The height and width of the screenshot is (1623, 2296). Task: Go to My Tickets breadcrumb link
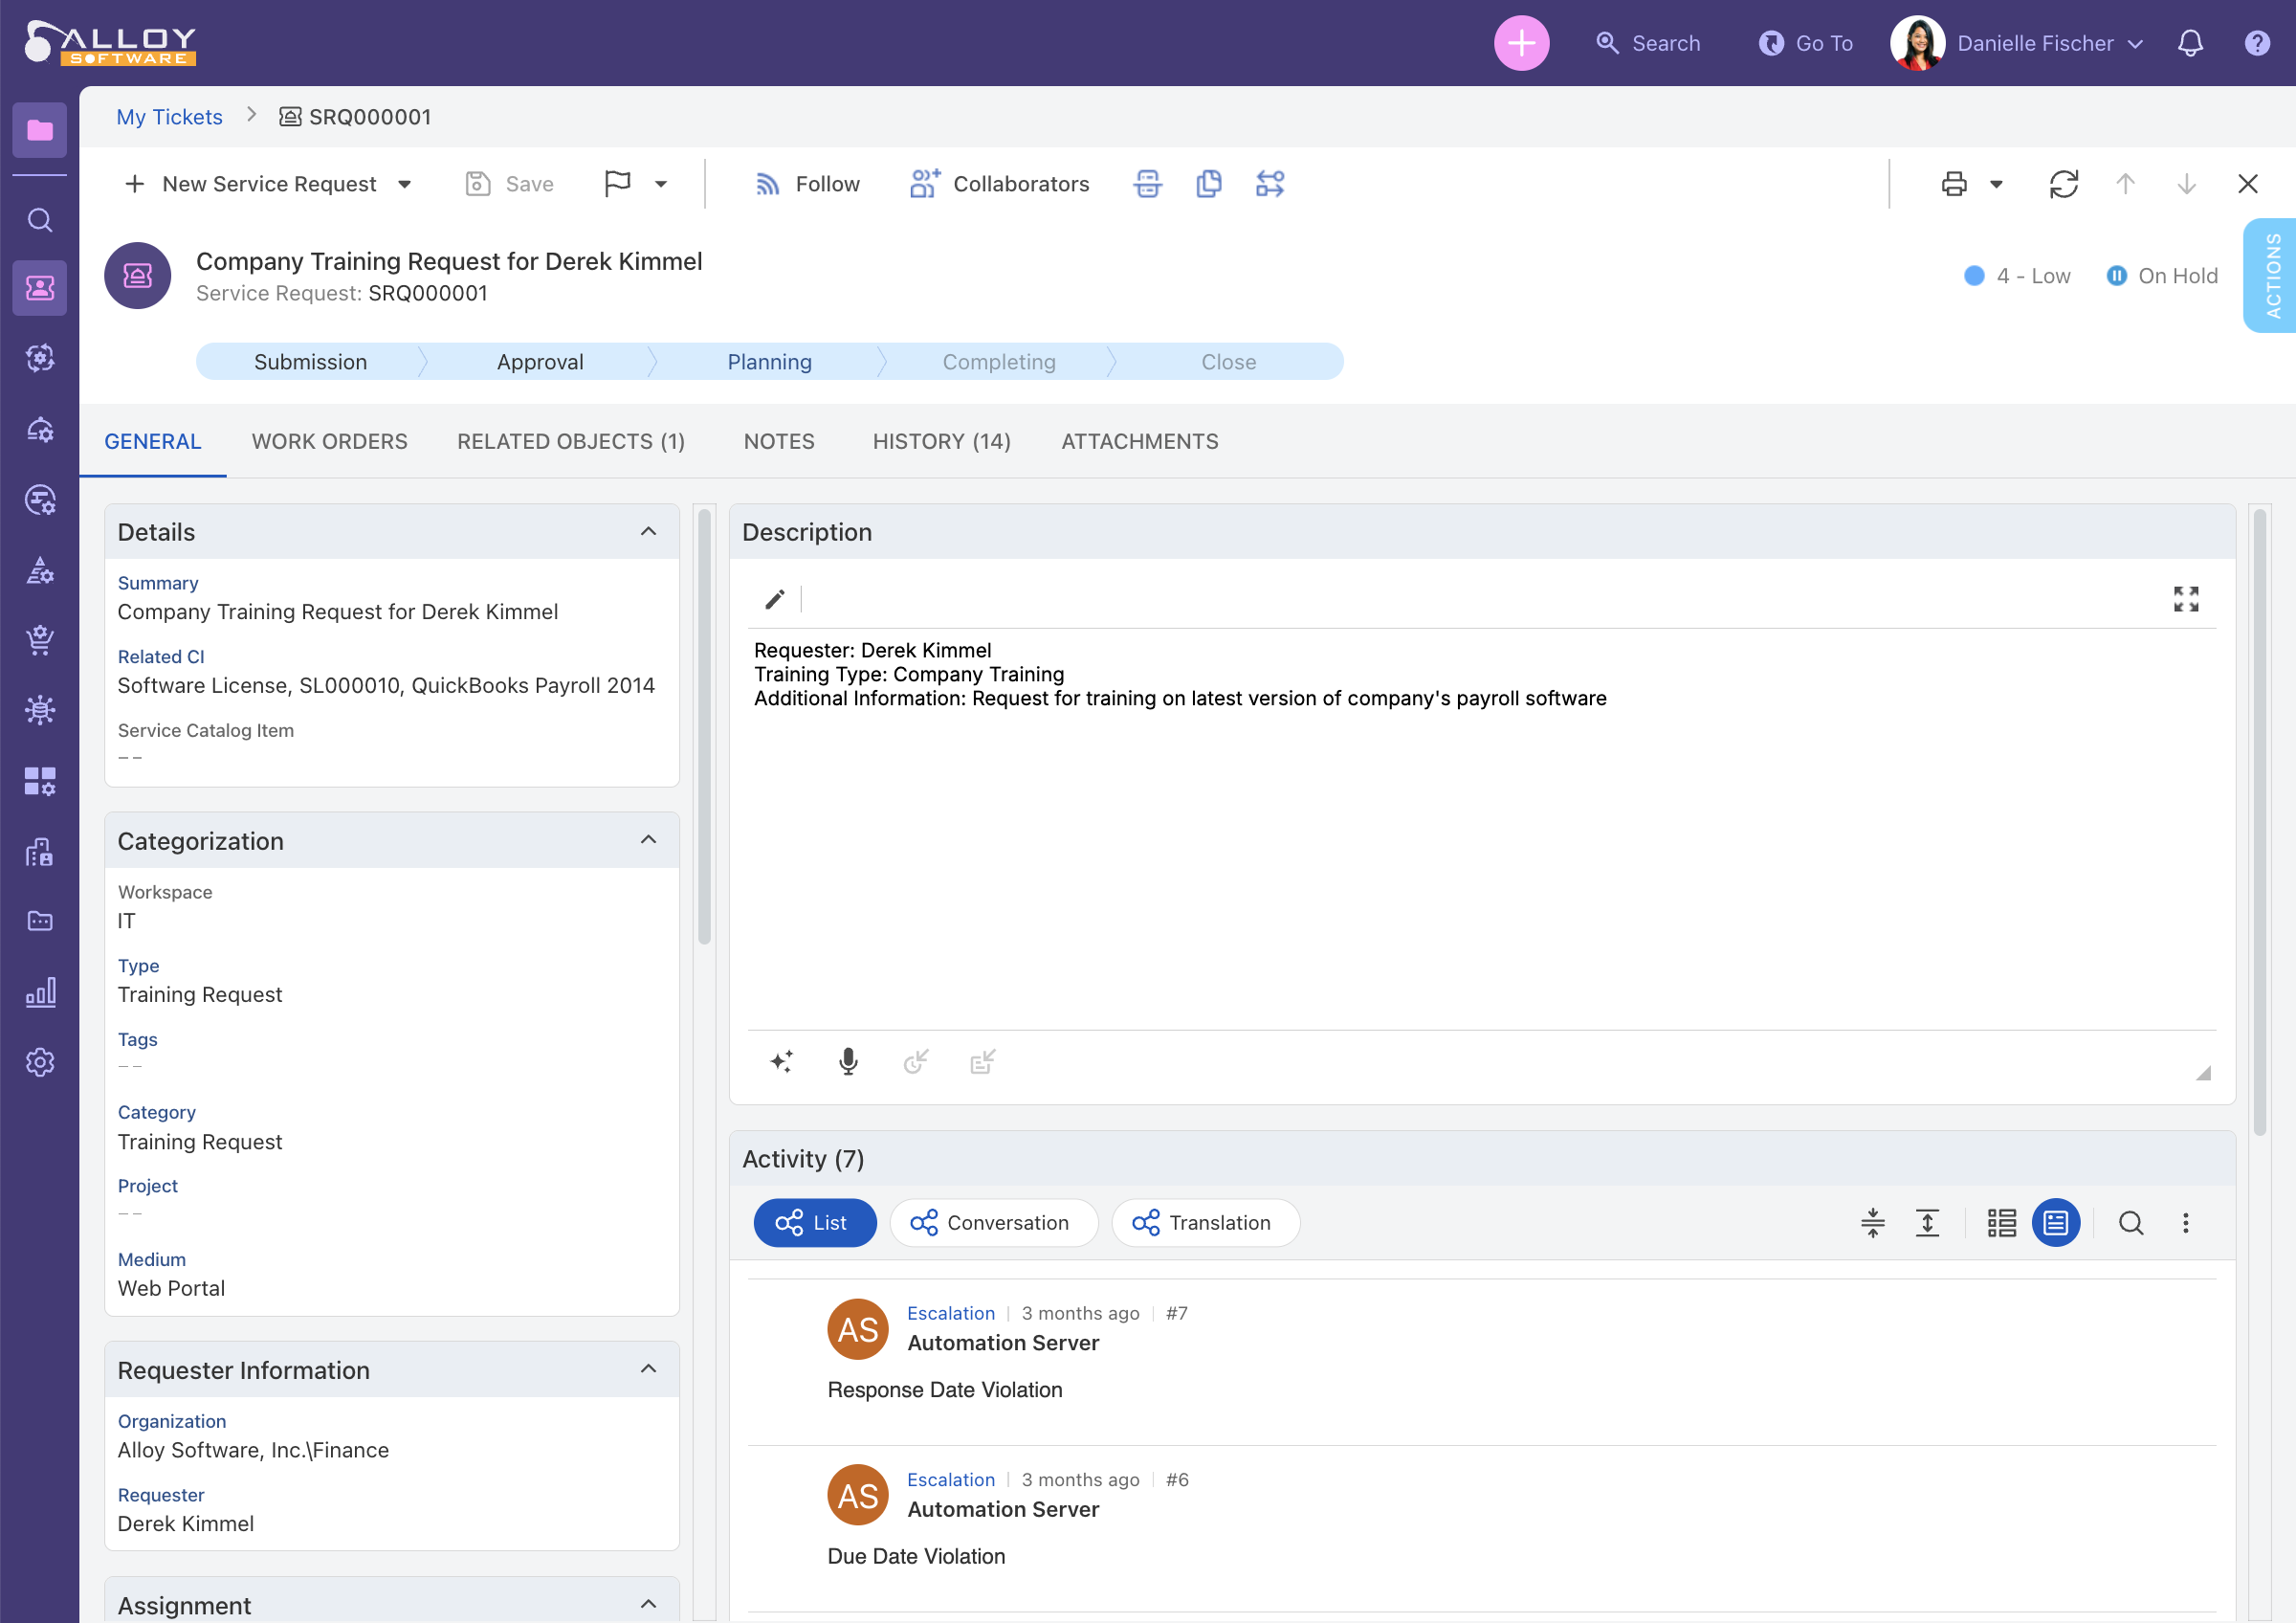169,117
